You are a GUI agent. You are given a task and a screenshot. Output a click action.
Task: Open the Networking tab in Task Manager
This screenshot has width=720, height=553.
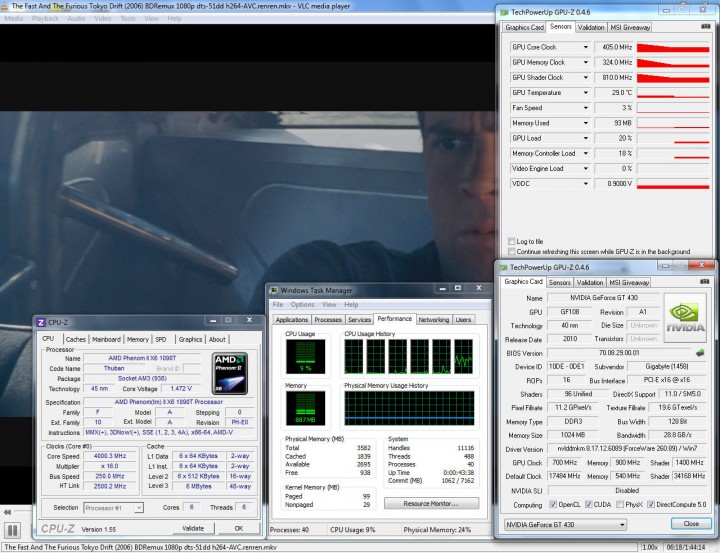[x=433, y=319]
